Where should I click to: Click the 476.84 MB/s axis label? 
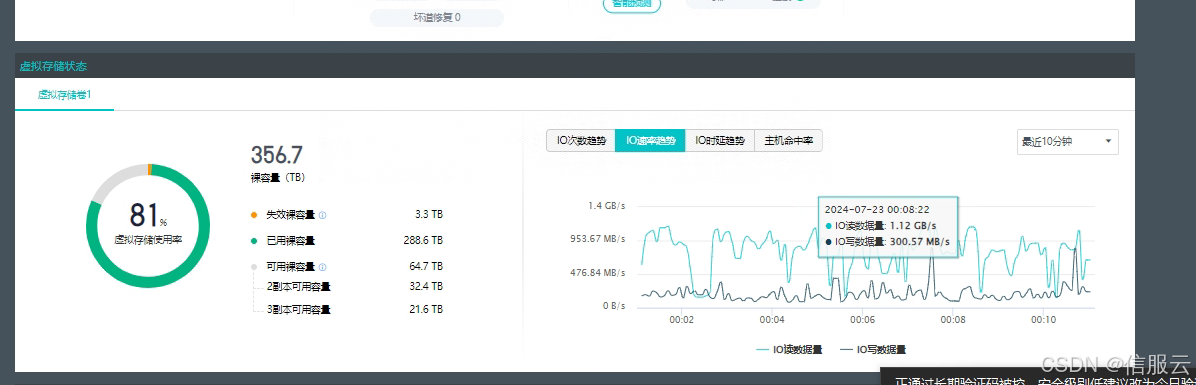[597, 272]
